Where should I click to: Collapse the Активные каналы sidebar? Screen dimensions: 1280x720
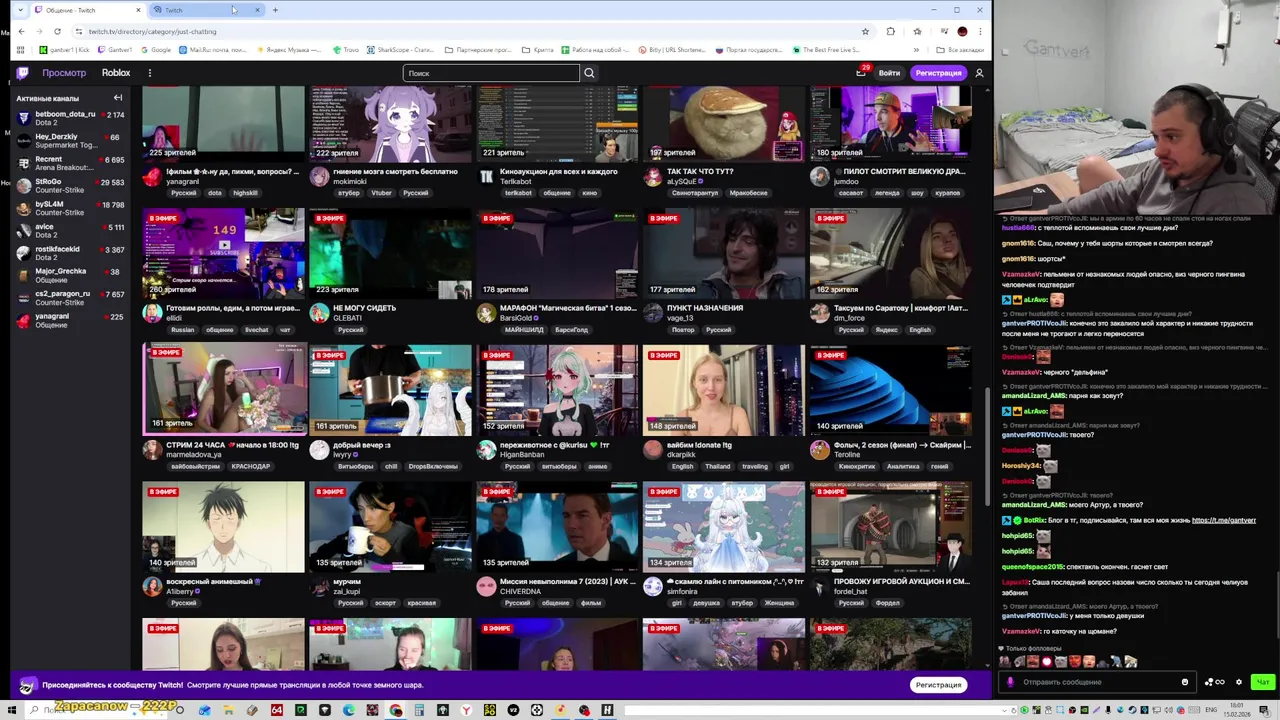(118, 98)
